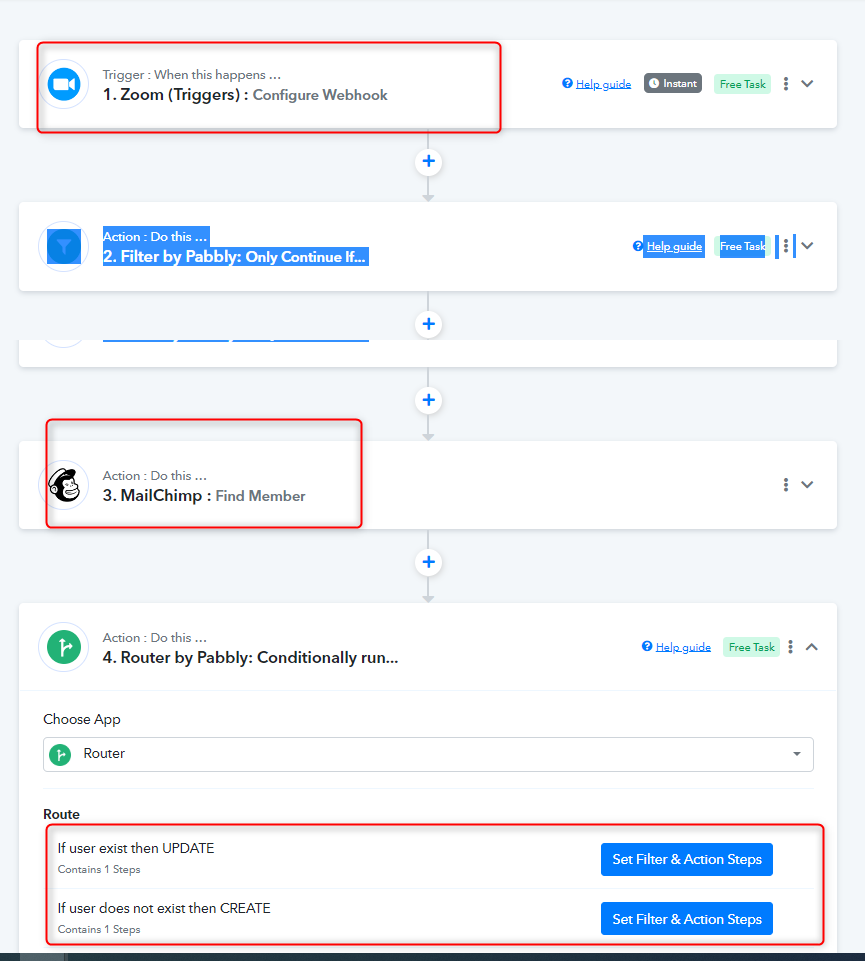Set Filter & Action Steps for UPDATE route
The height and width of the screenshot is (961, 865).
686,859
